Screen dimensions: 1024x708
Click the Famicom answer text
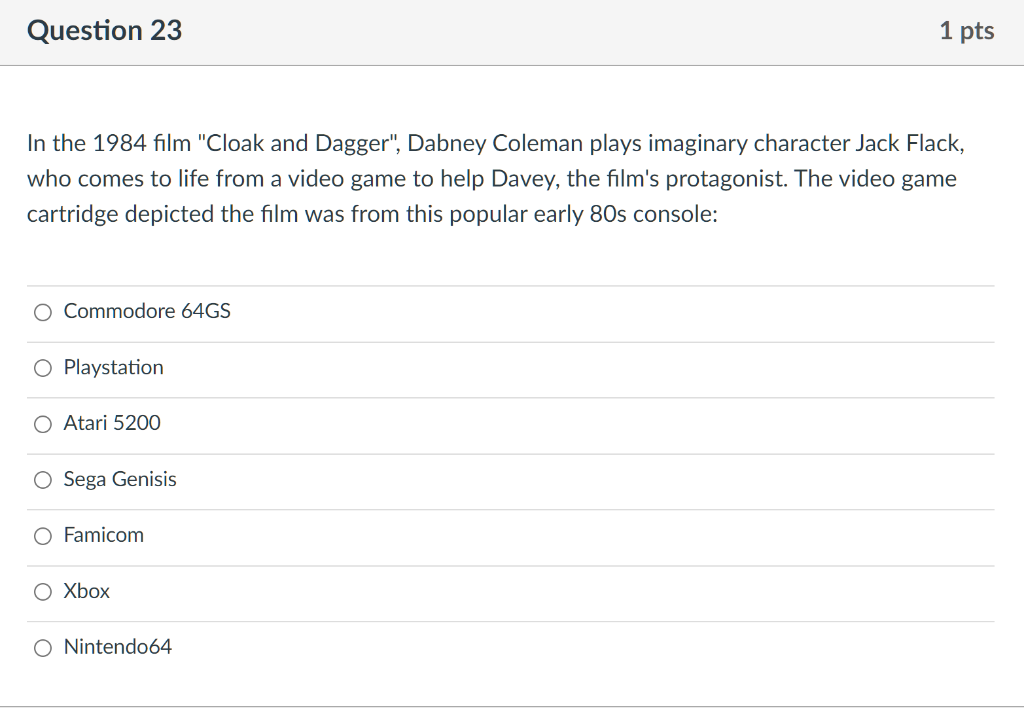(103, 535)
